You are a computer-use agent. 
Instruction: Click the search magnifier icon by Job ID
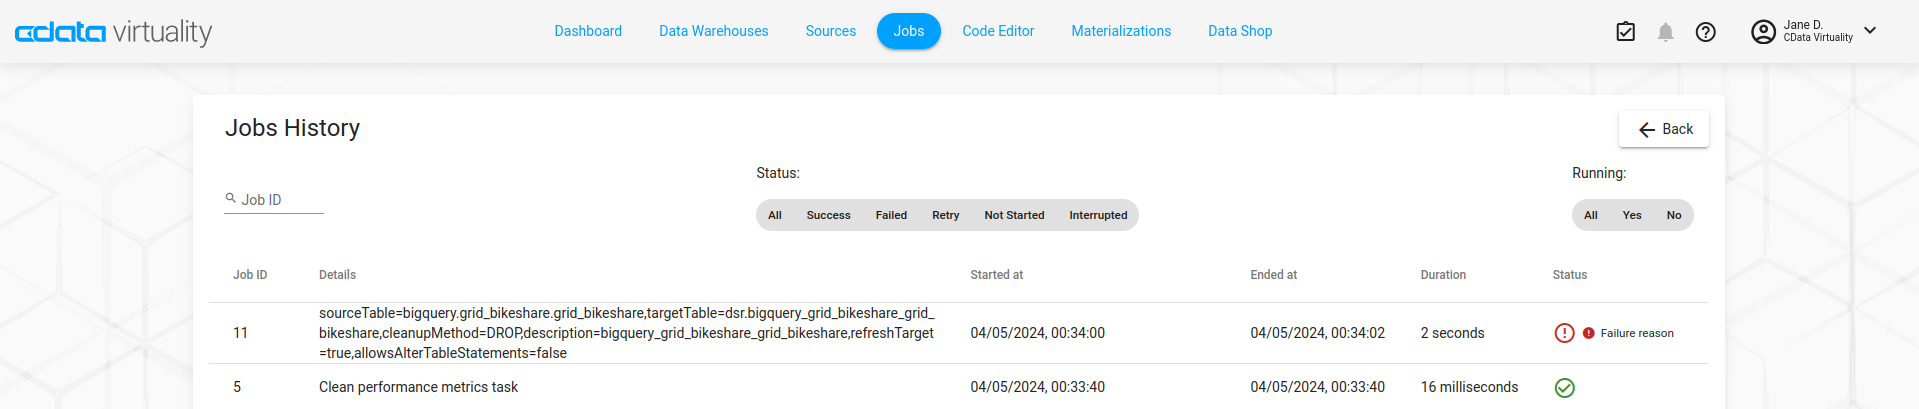coord(231,199)
